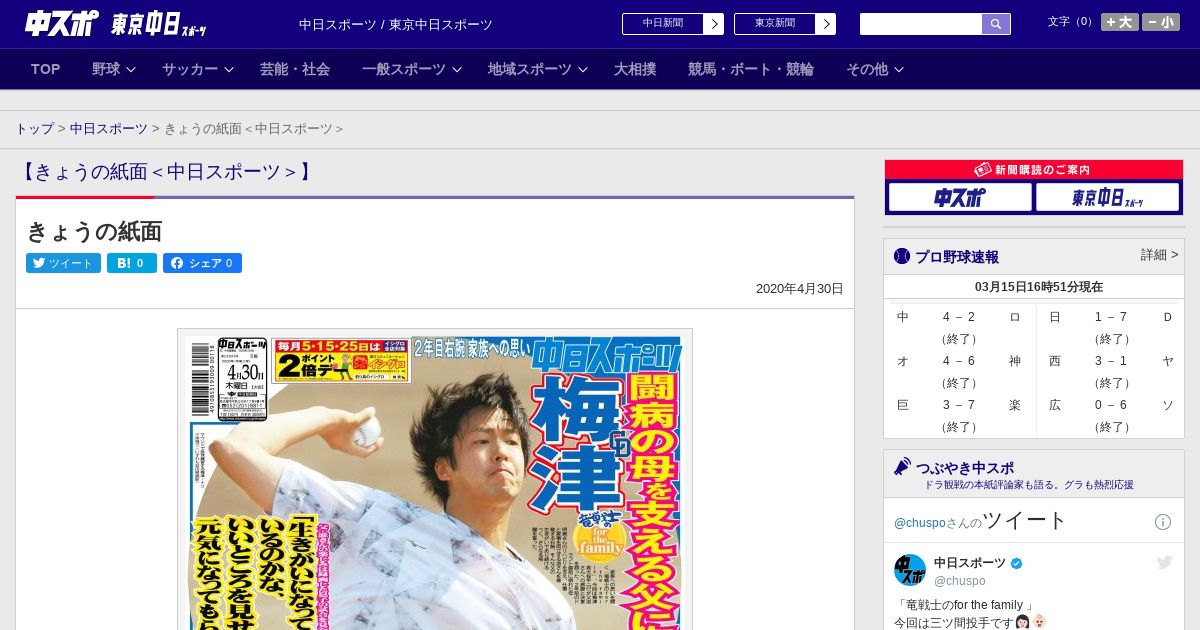Open the 競馬・ボート・競輪 section
This screenshot has height=630, width=1200.
(751, 69)
